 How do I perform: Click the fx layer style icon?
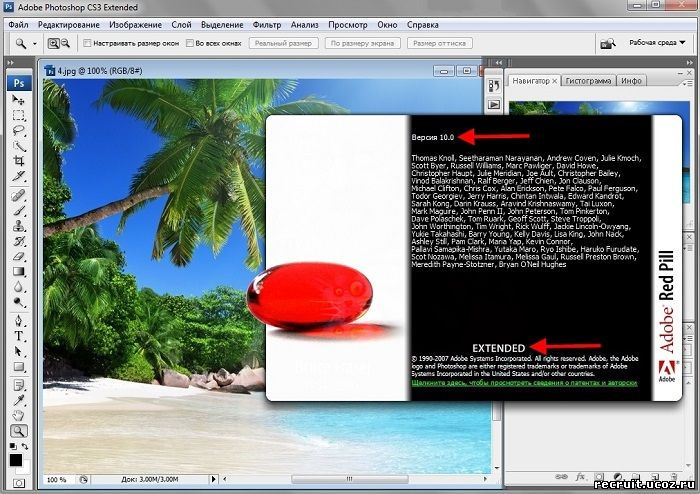580,477
